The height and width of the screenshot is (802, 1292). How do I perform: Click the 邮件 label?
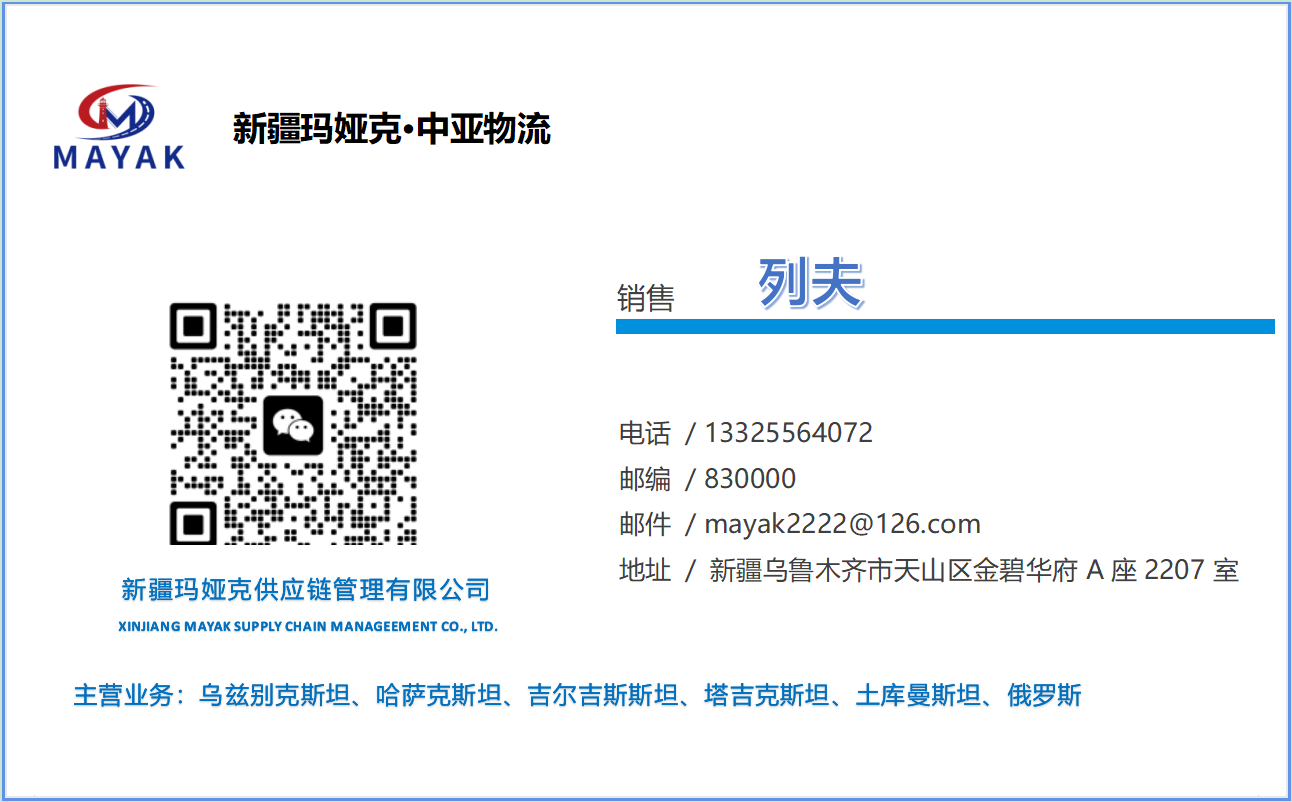pyautogui.click(x=645, y=525)
